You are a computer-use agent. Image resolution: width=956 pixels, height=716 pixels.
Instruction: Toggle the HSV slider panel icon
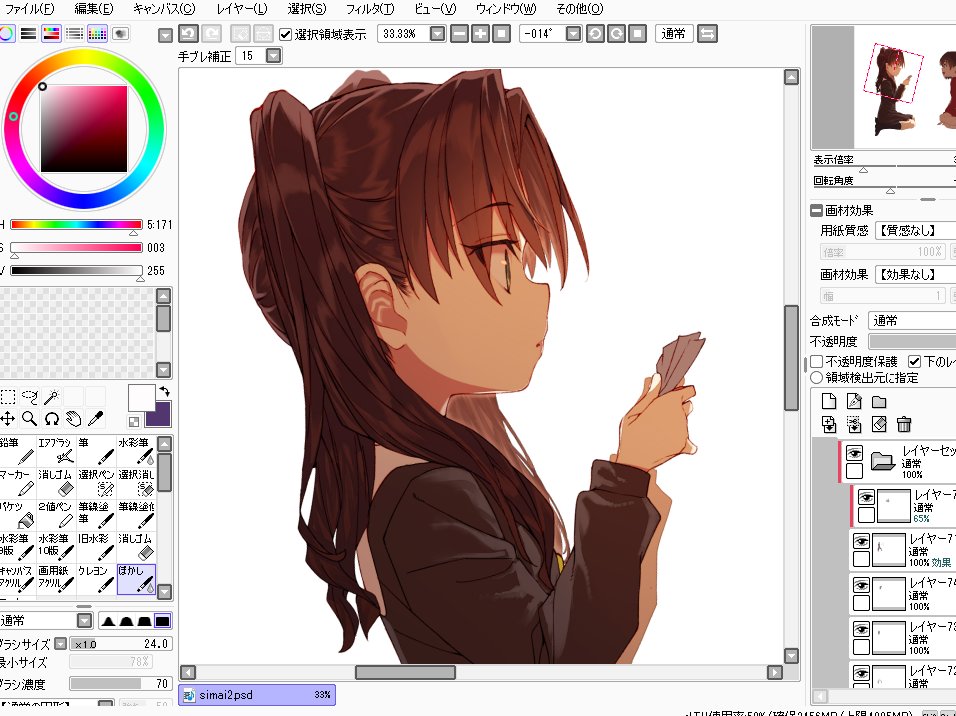[x=51, y=34]
